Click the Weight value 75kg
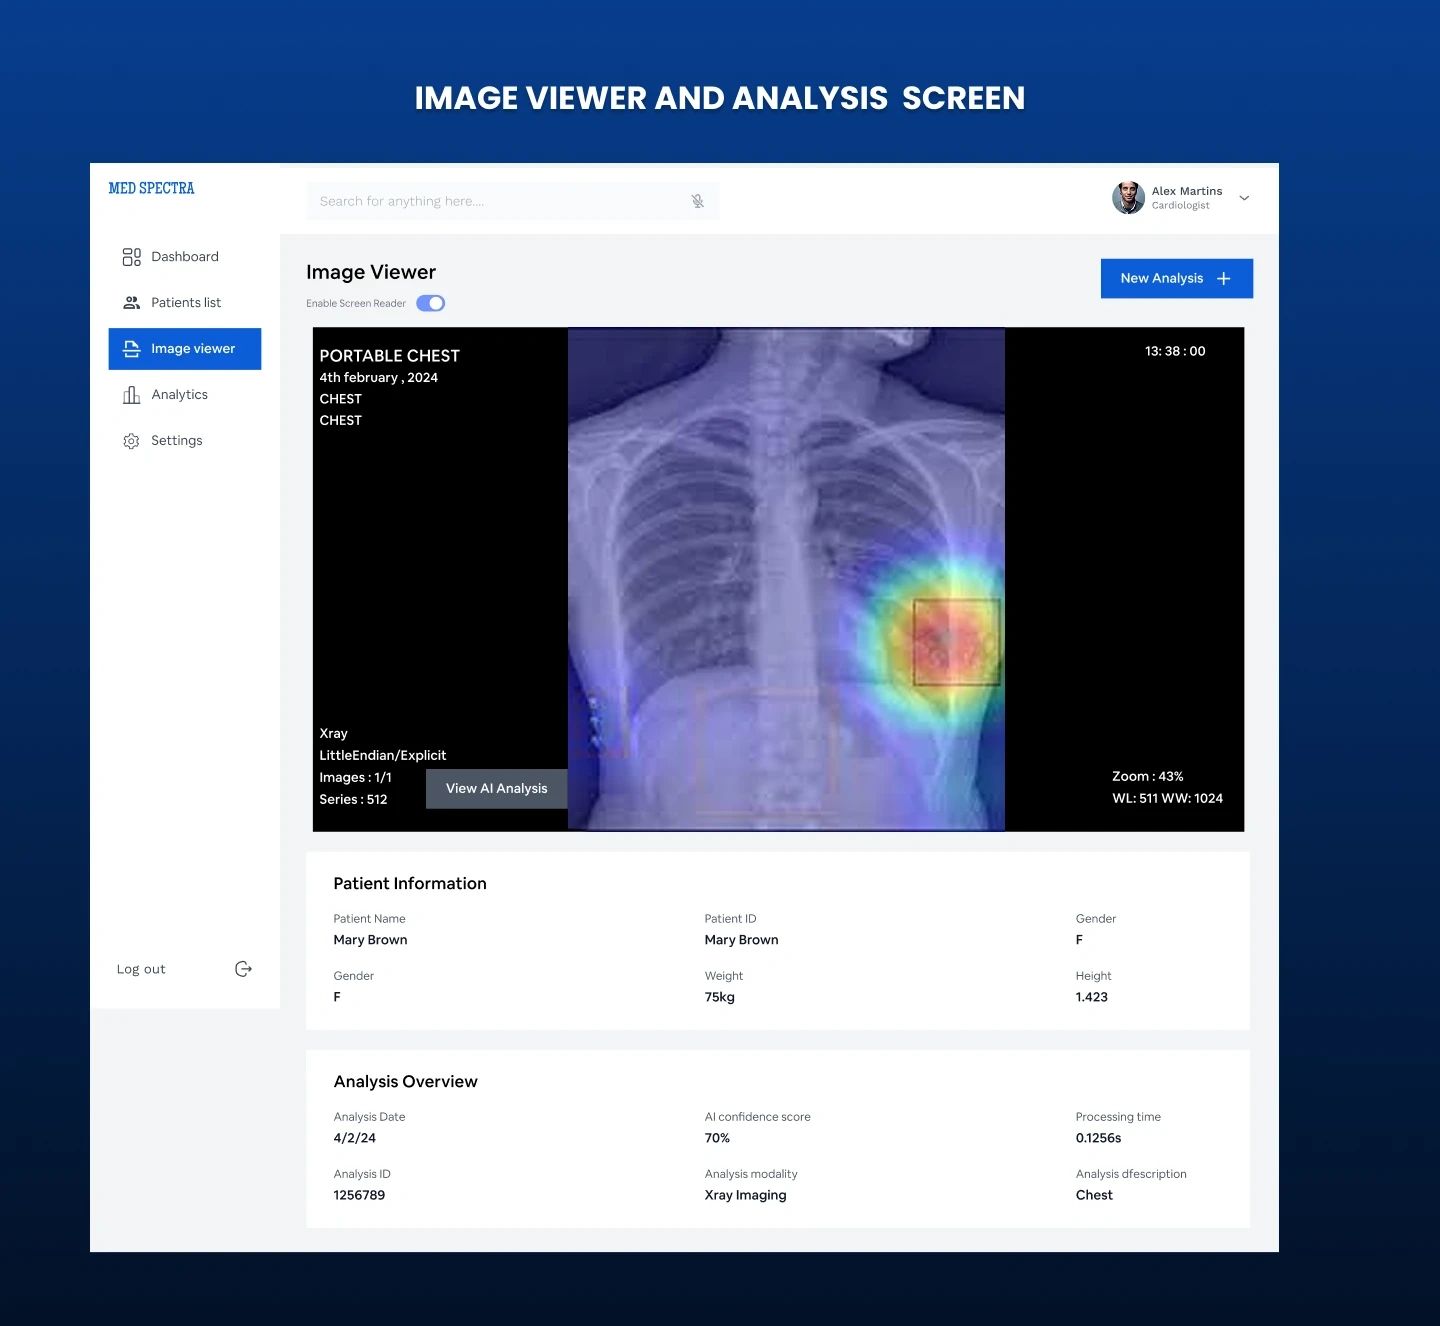This screenshot has width=1440, height=1326. 720,997
